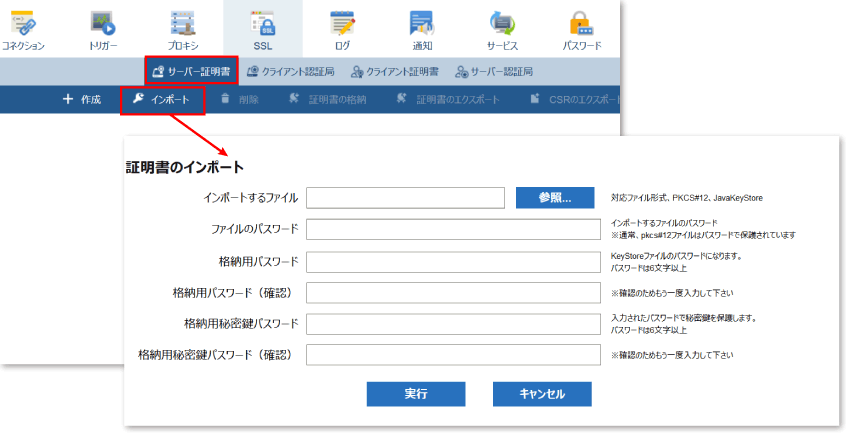Switch to サーバー認証局 tab
The height and width of the screenshot is (436, 850).
tap(494, 72)
